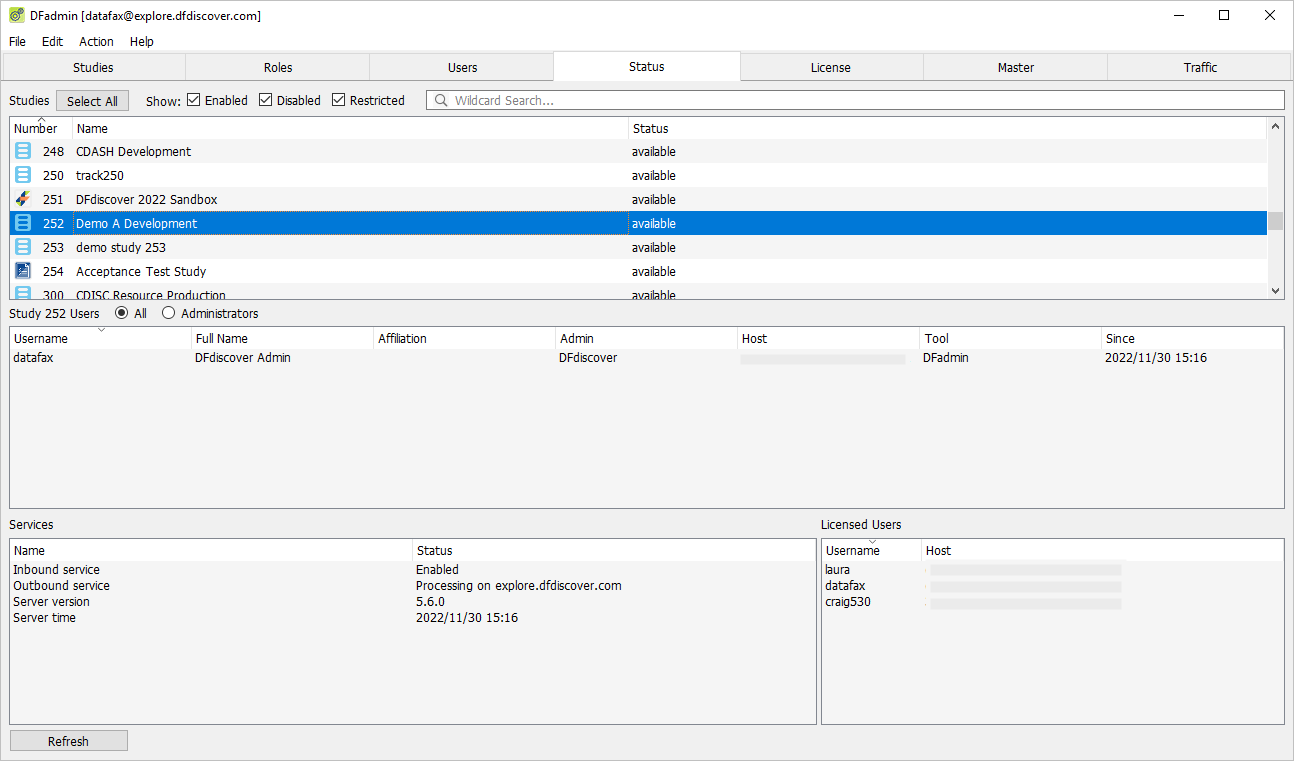Select the Acceptance Test Study name

click(x=141, y=271)
